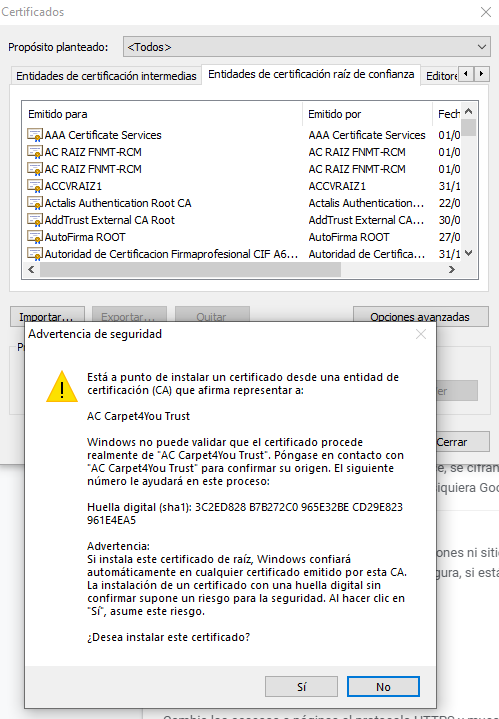499x719 pixels.
Task: Click the list's vertical scrollbar down arrow
Action: 468,253
